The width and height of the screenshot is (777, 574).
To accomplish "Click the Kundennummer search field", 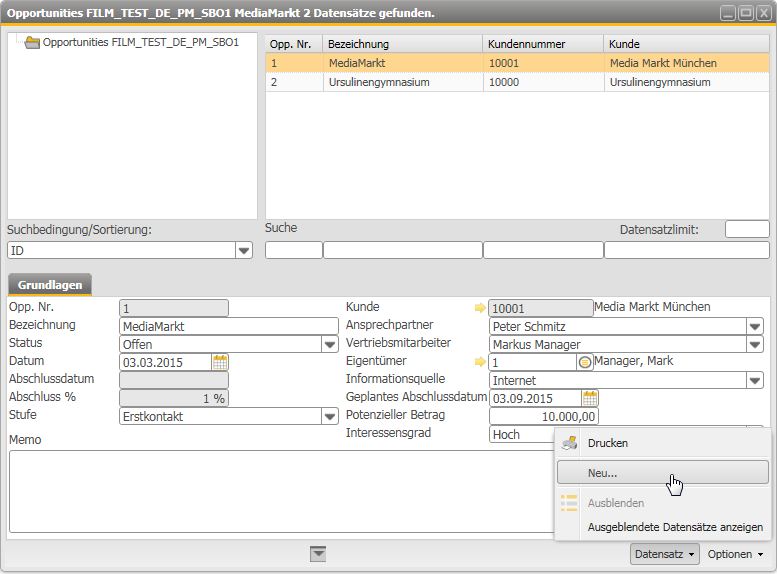I will pos(544,250).
